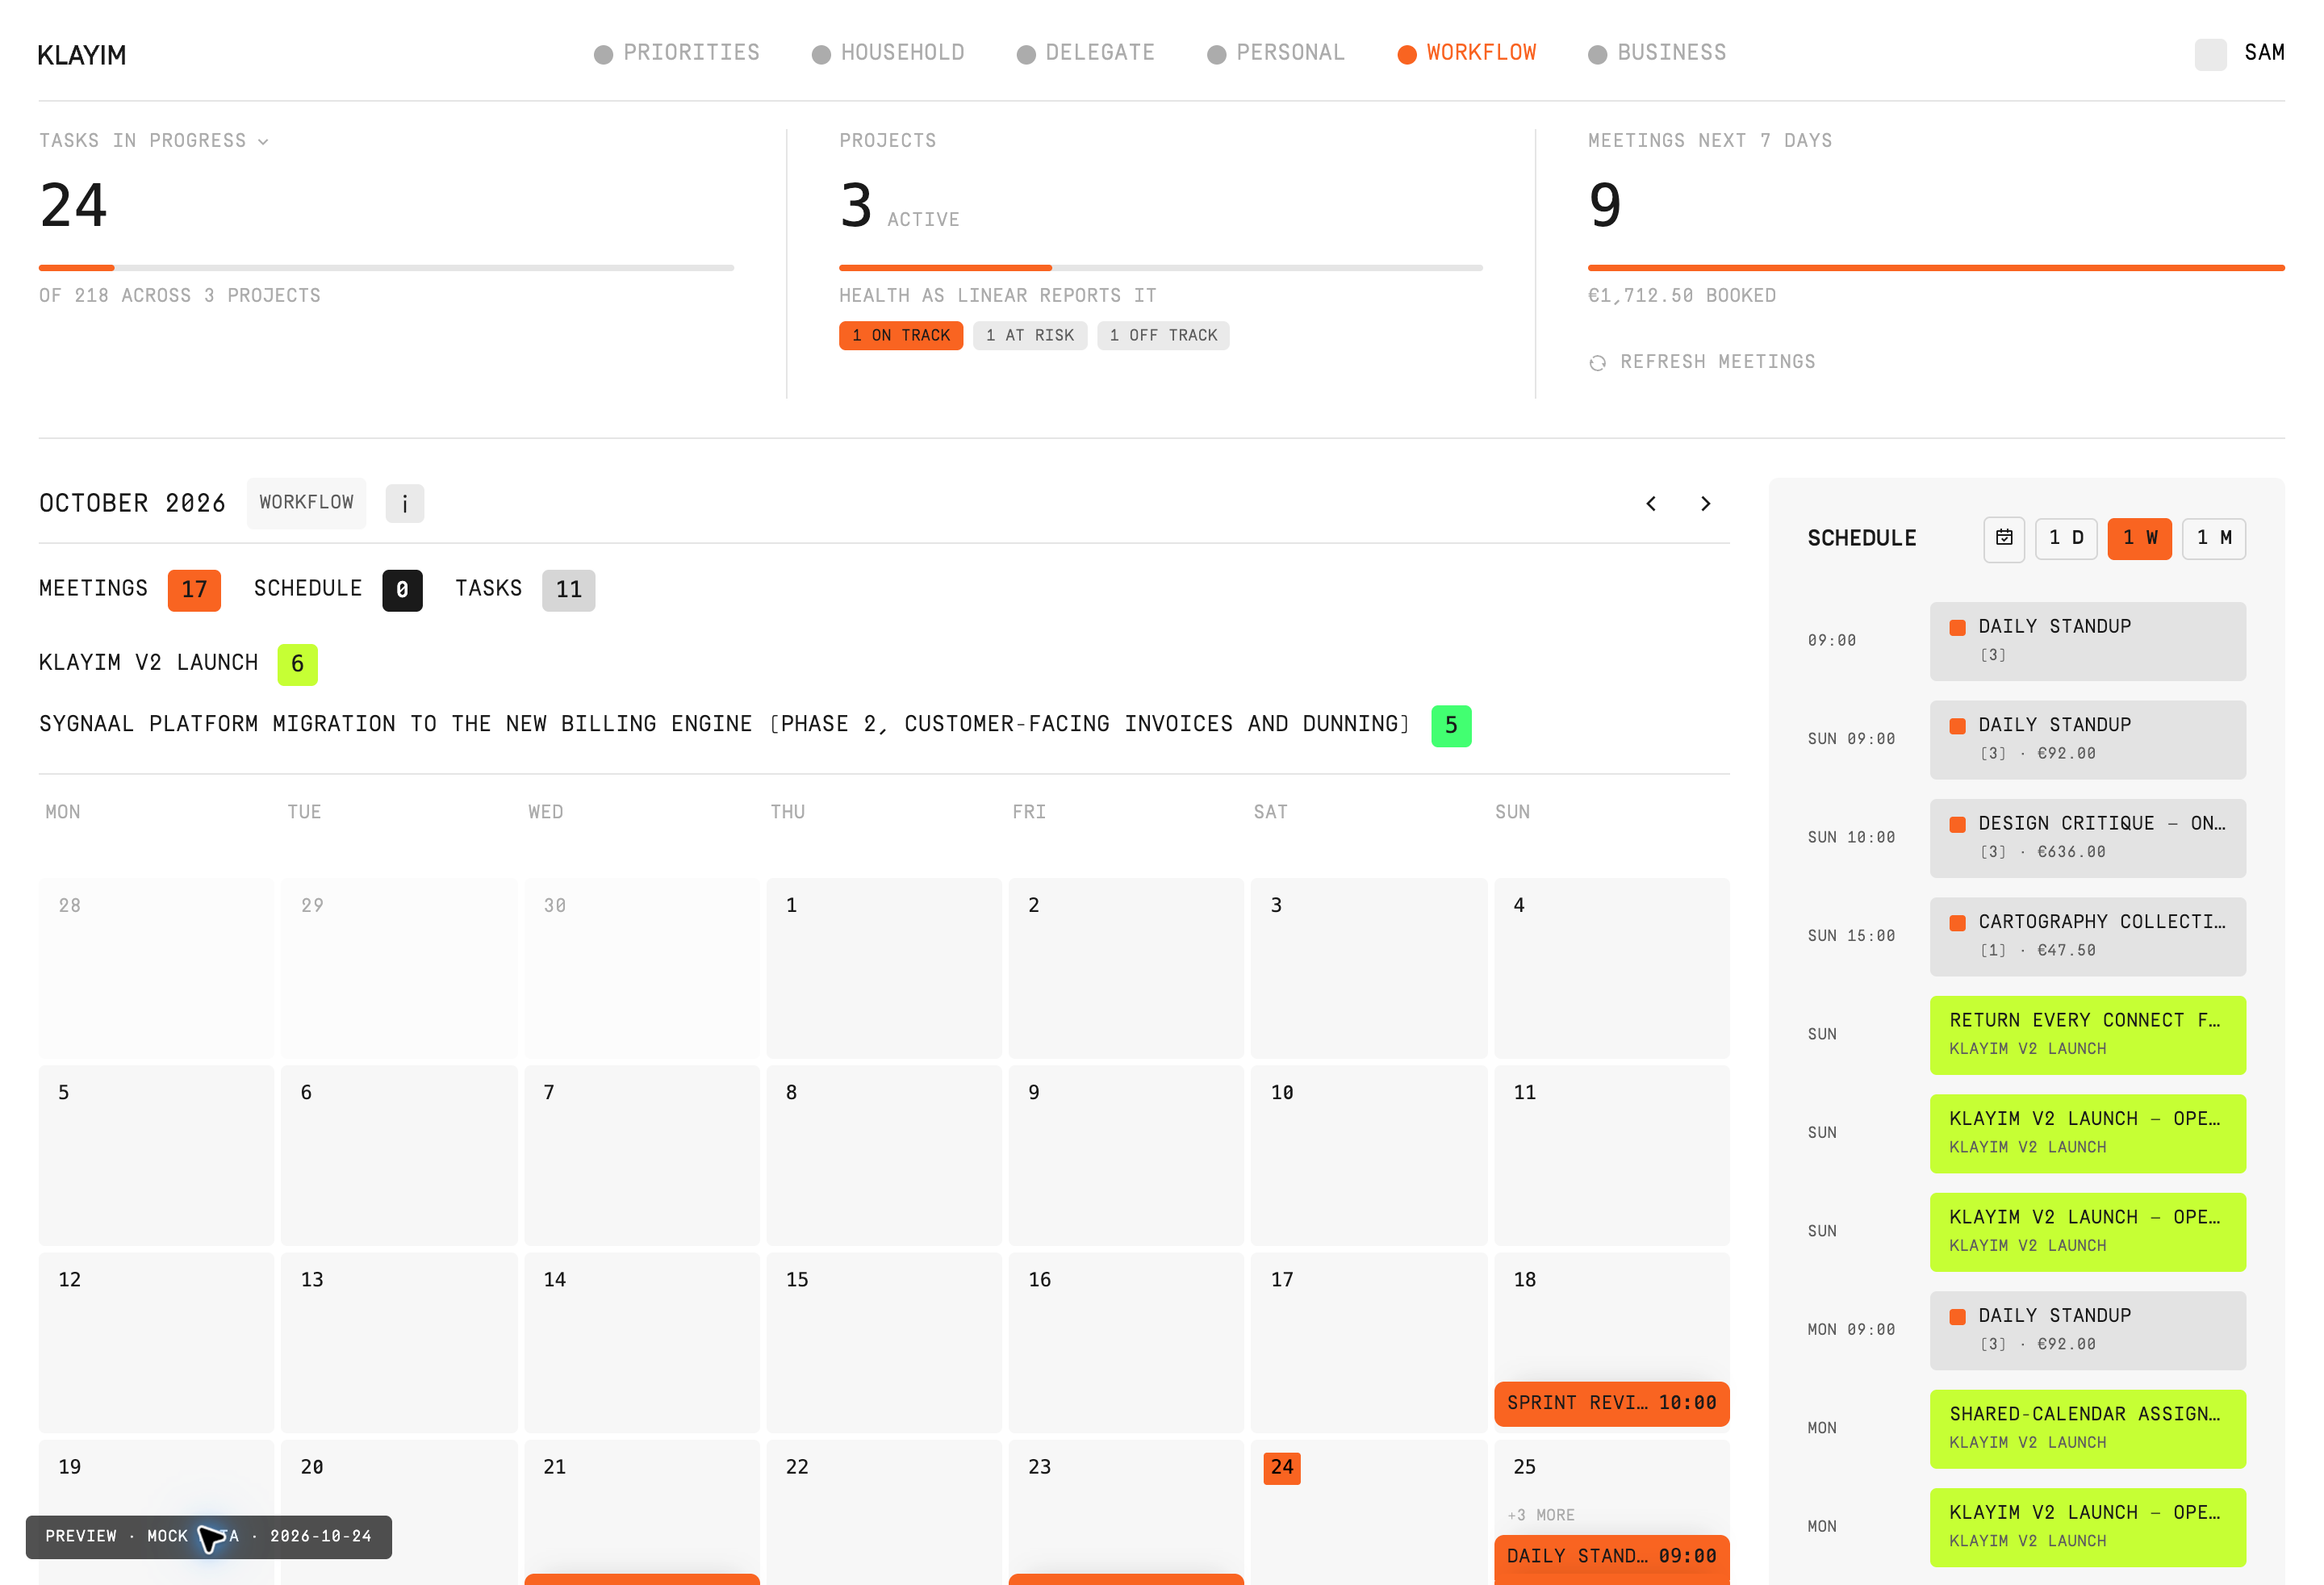Open the Shared-Calendar Assign… task card

point(2087,1429)
